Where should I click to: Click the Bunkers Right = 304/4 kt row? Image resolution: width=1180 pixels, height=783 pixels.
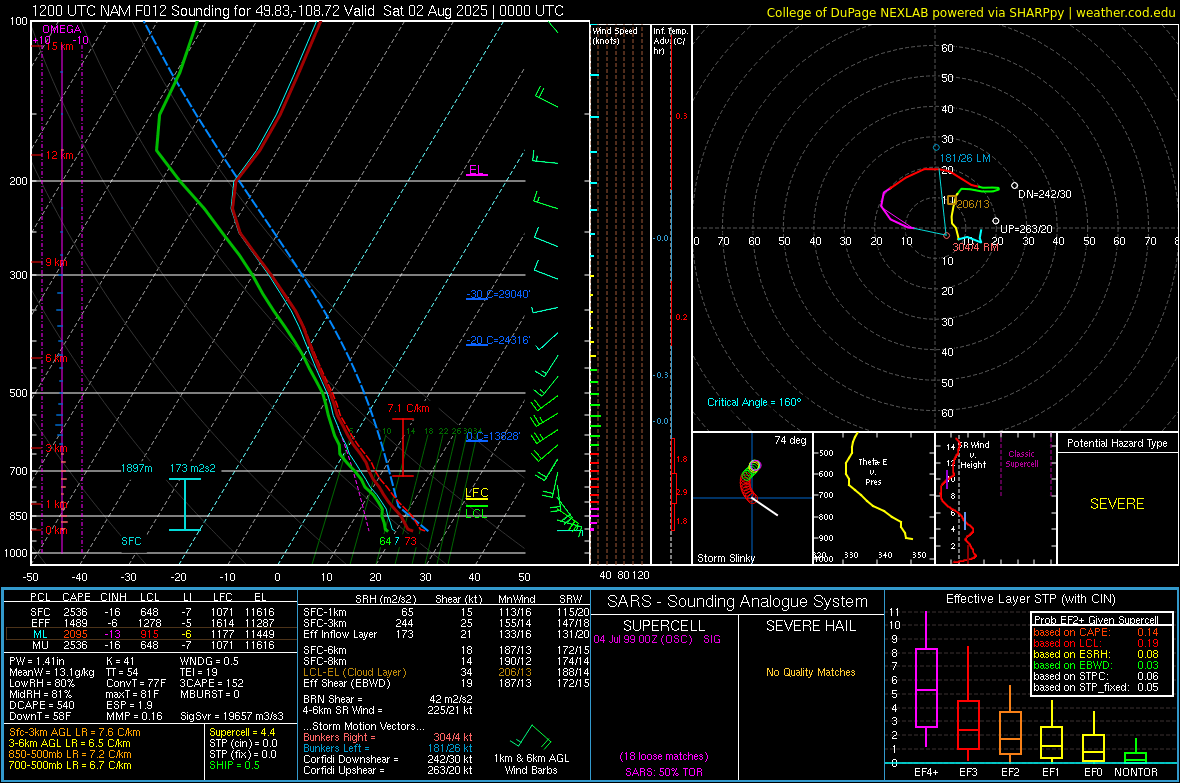click(x=388, y=737)
